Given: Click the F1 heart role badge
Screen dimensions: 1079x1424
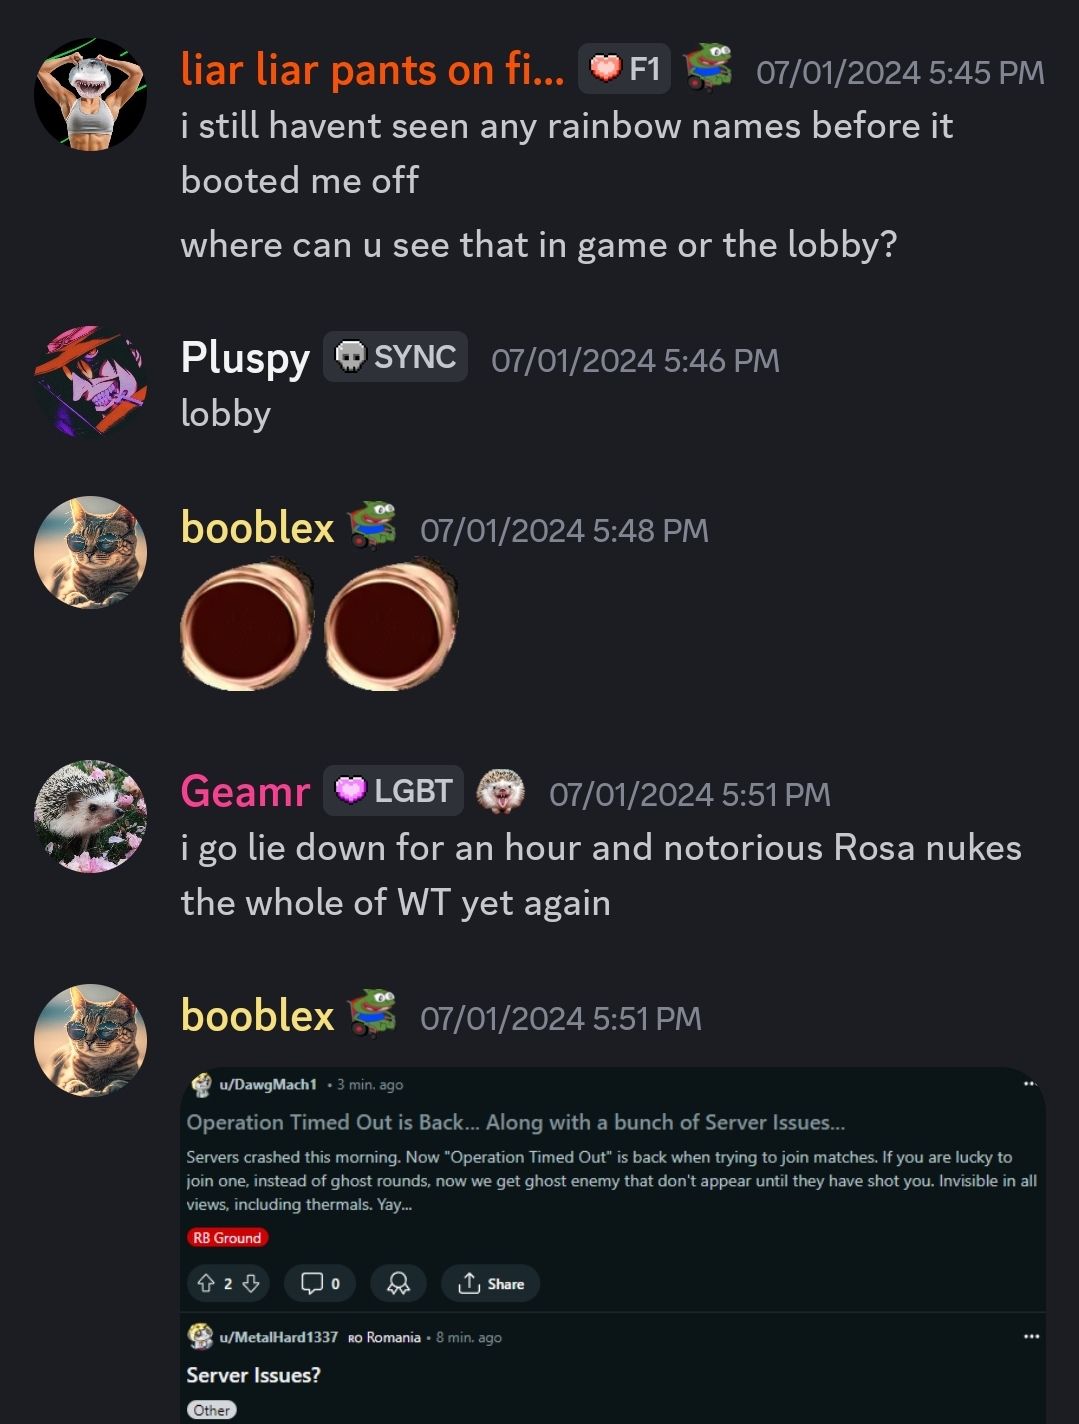Looking at the screenshot, I should click(x=624, y=69).
